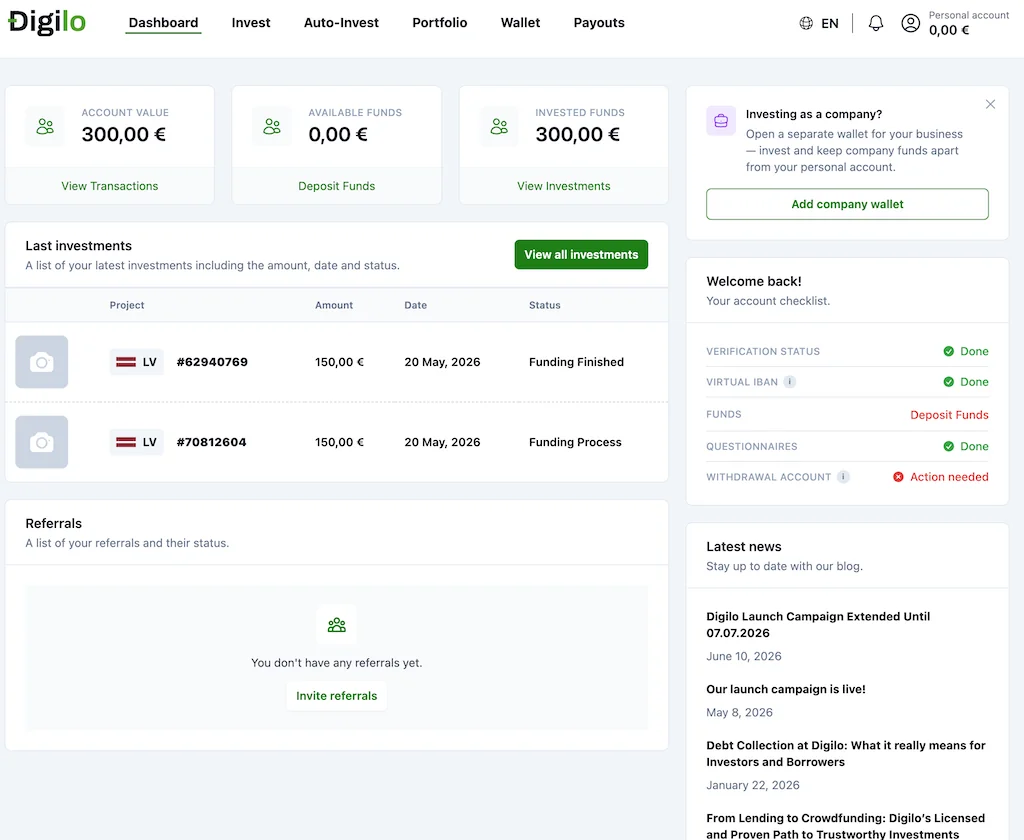Open the user profile avatar icon

pyautogui.click(x=910, y=24)
